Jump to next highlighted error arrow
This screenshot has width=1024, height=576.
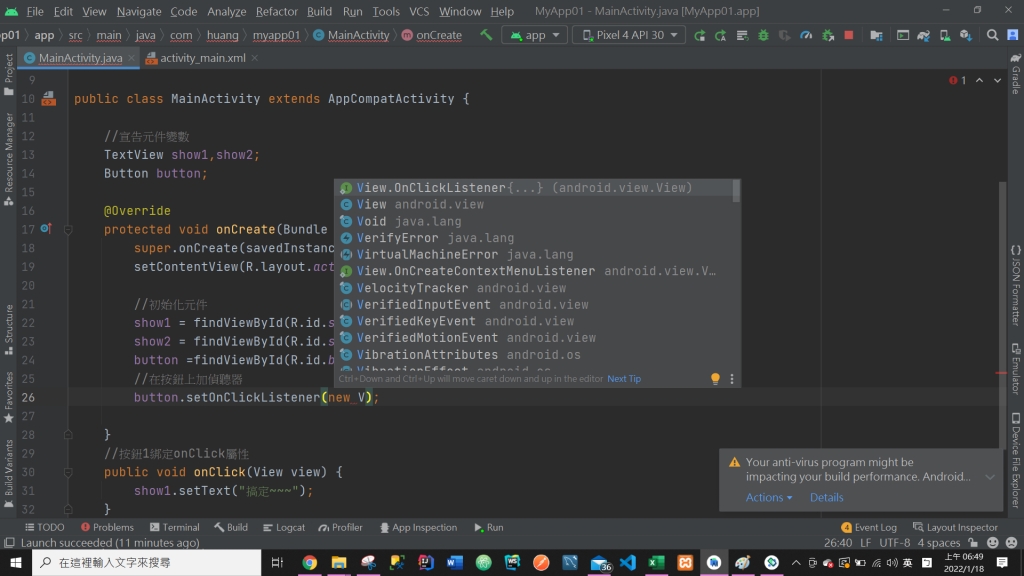[x=997, y=80]
